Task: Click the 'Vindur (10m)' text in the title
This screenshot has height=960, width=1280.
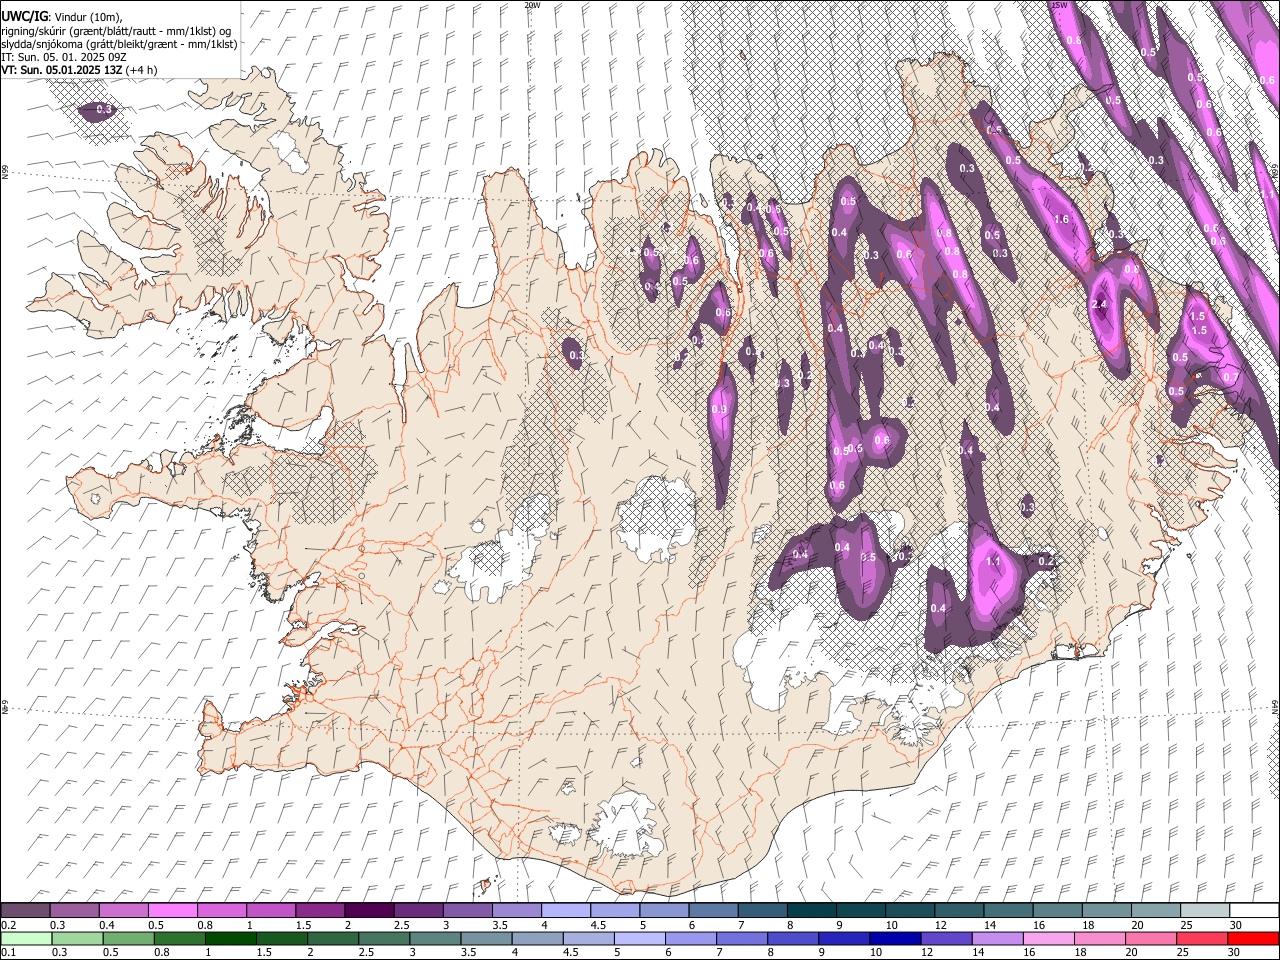Action: 88,16
